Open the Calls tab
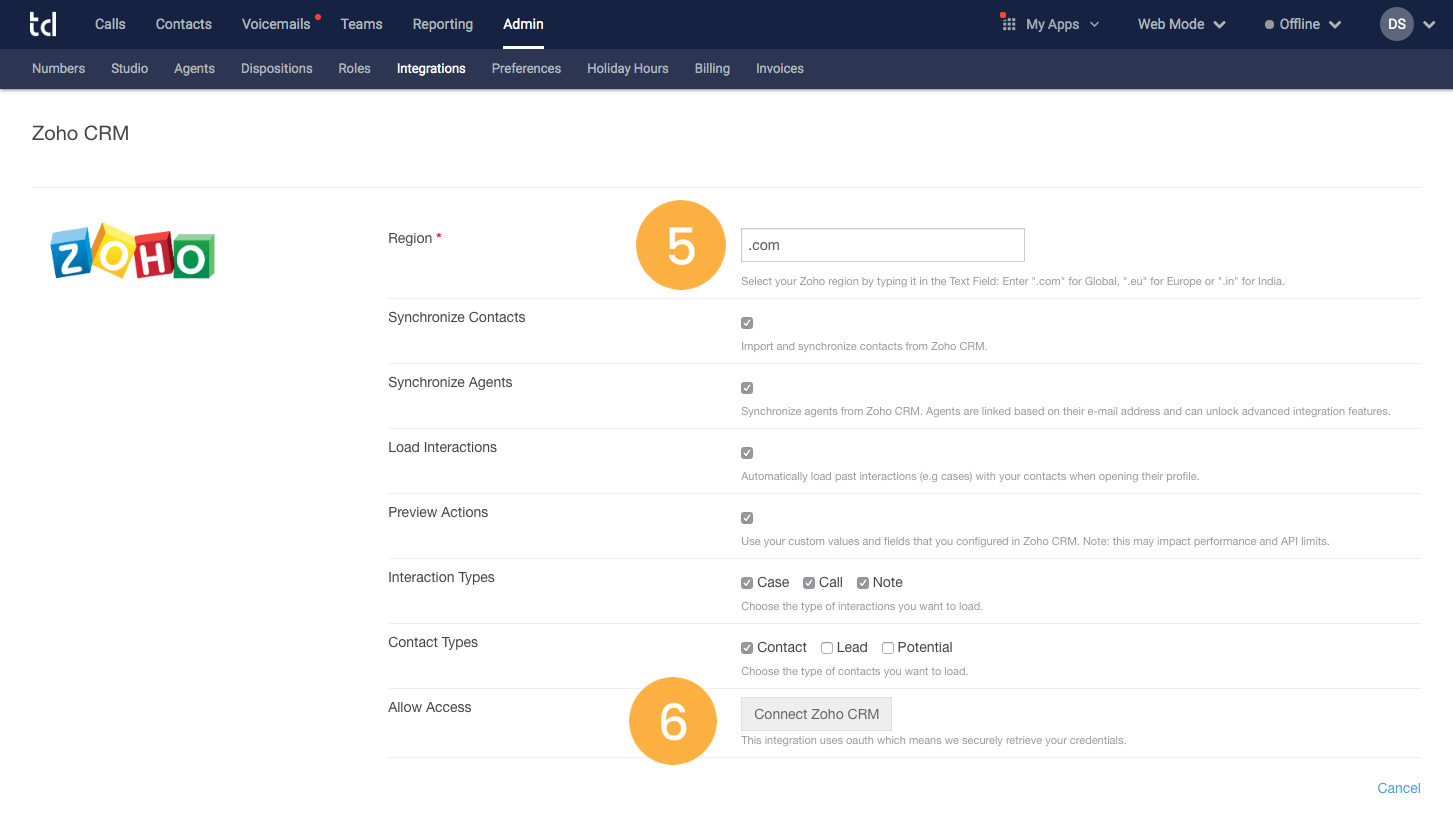The image size is (1453, 826). tap(110, 24)
